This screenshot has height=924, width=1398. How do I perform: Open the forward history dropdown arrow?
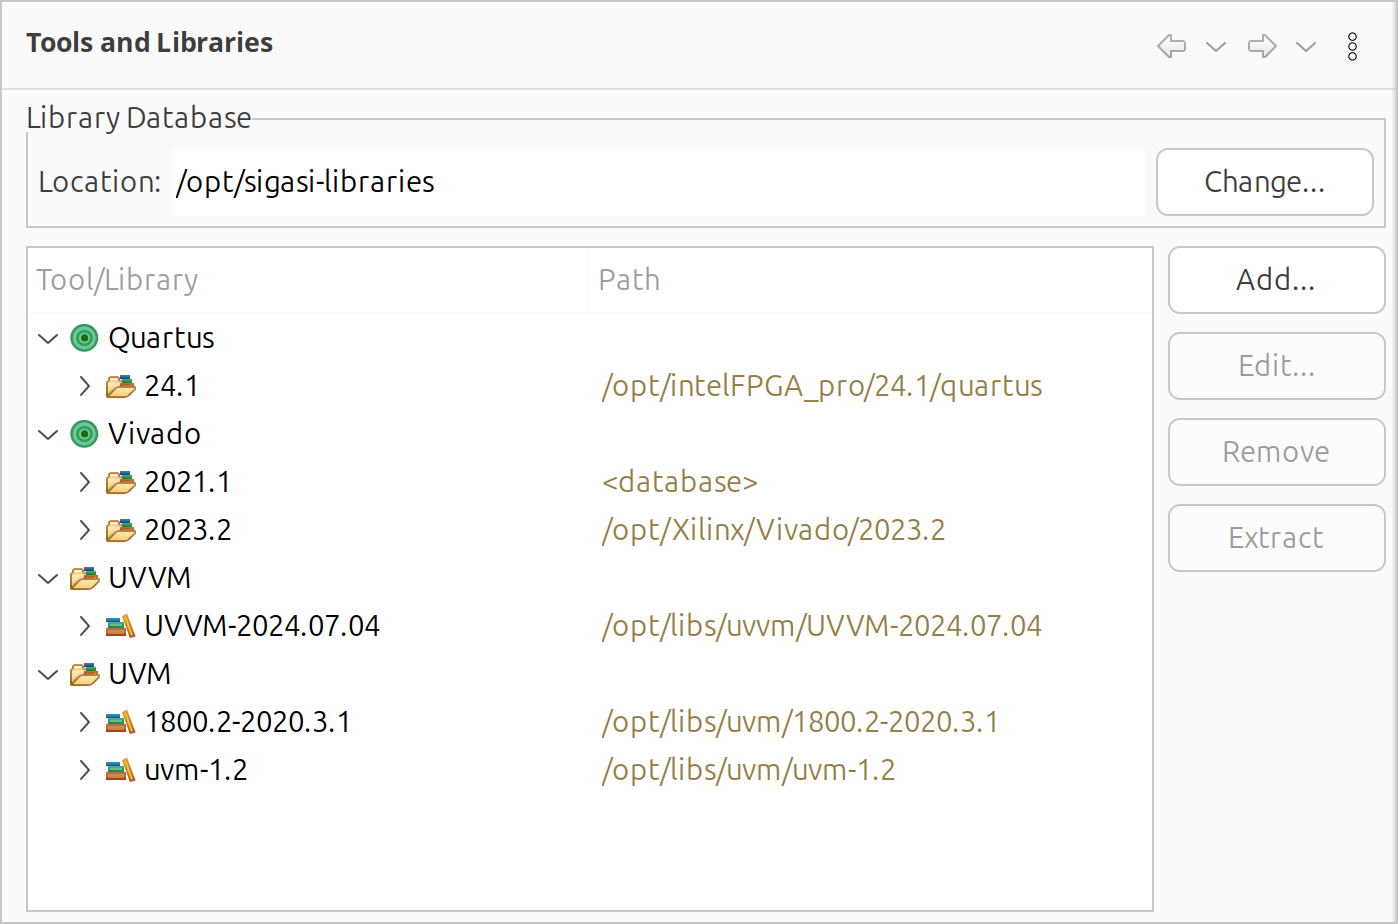coord(1306,47)
